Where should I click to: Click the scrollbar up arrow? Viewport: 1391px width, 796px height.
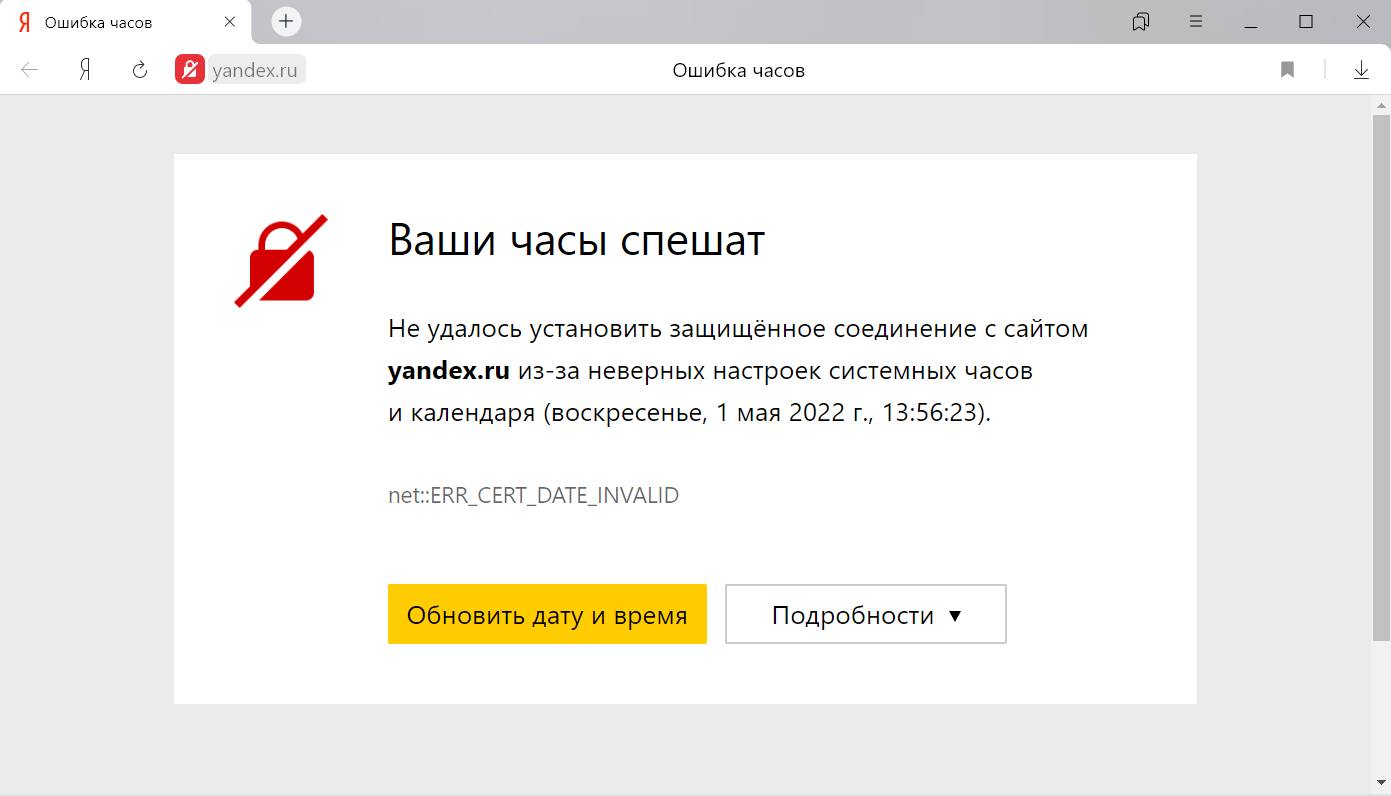1381,105
